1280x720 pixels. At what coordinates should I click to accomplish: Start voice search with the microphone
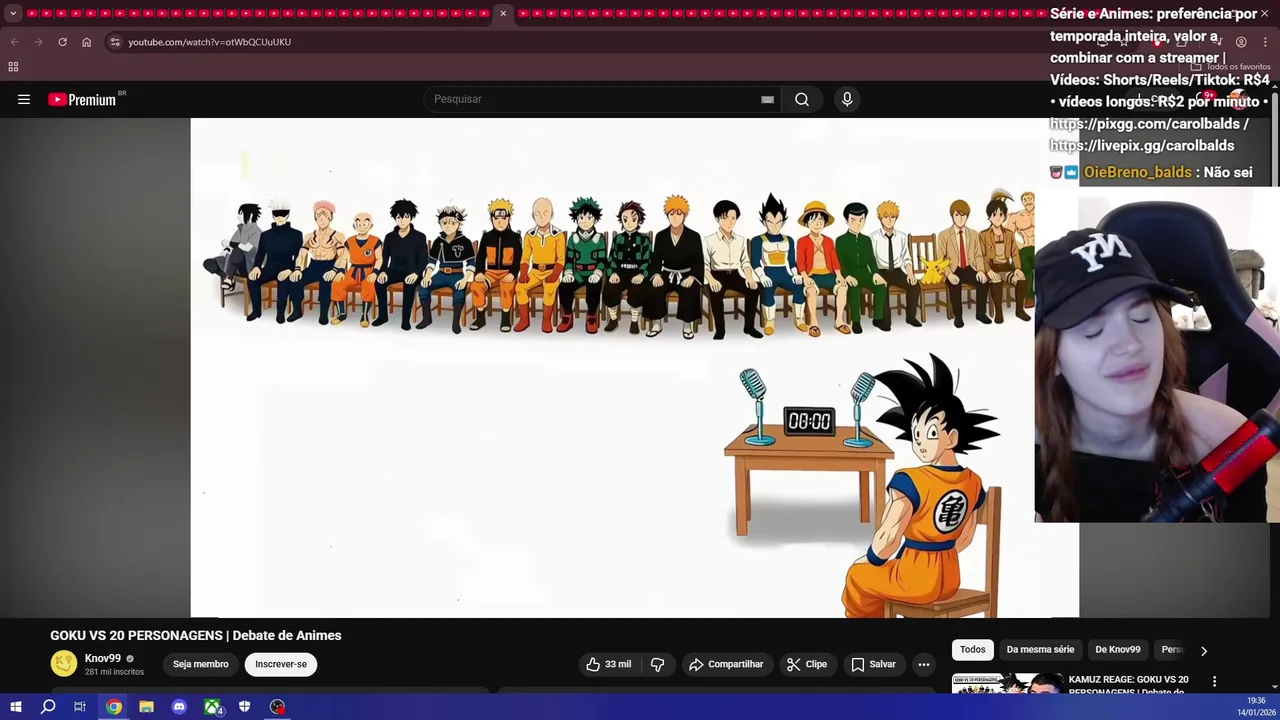(847, 99)
